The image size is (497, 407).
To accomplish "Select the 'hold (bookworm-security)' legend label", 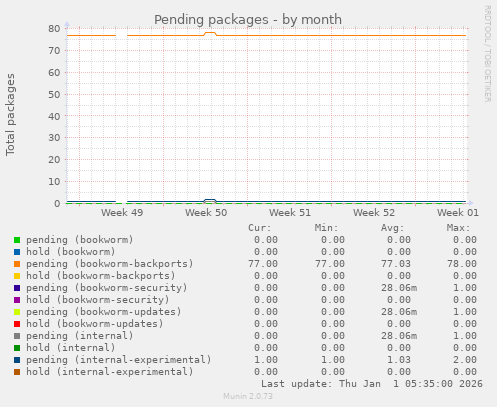I will 98,300.
